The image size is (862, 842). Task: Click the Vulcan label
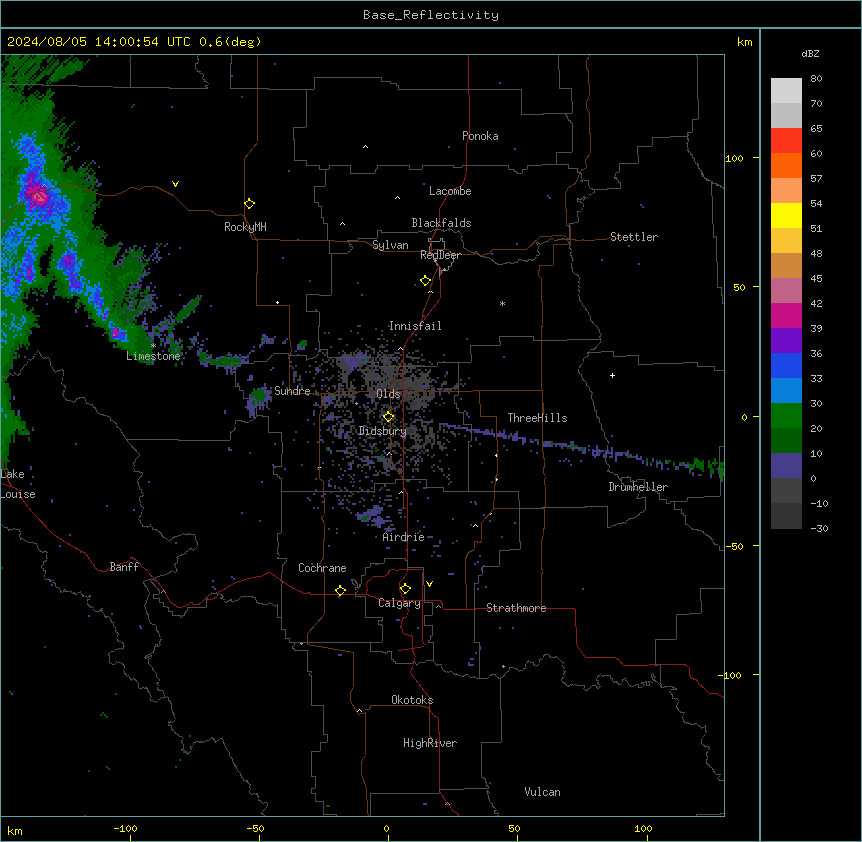coord(543,792)
